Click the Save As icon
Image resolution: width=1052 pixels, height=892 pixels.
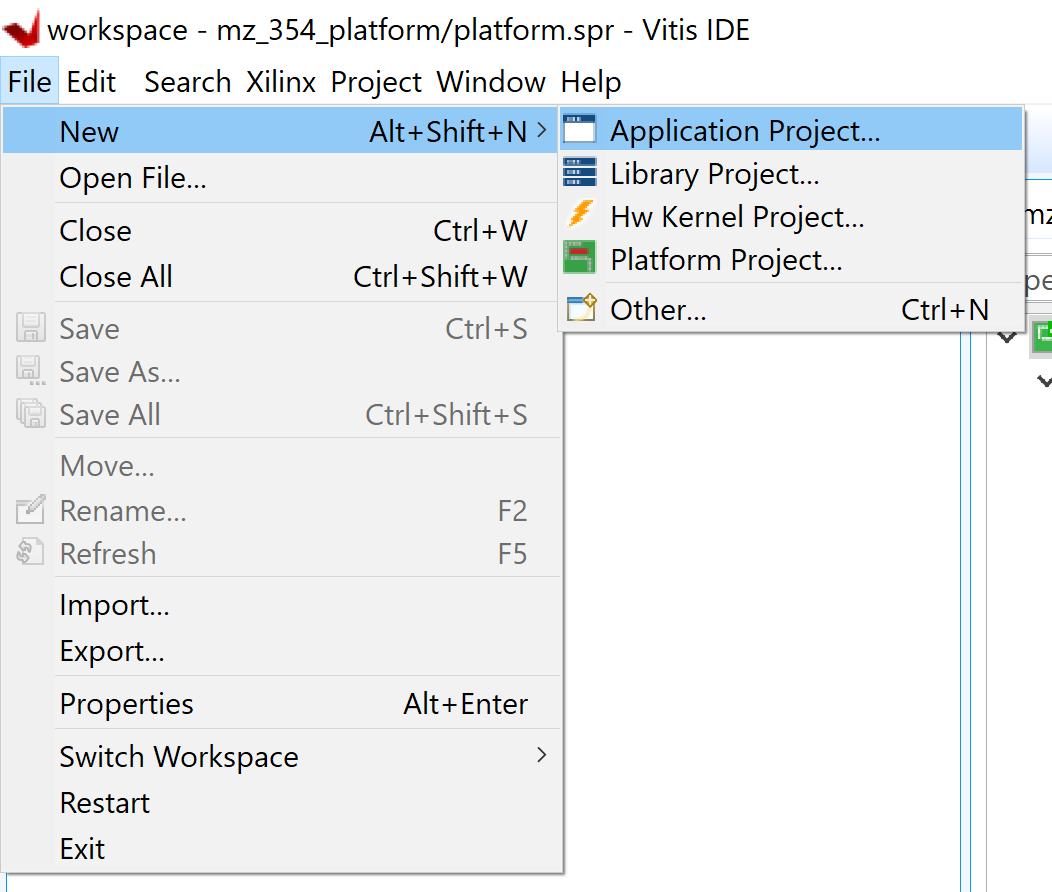28,371
